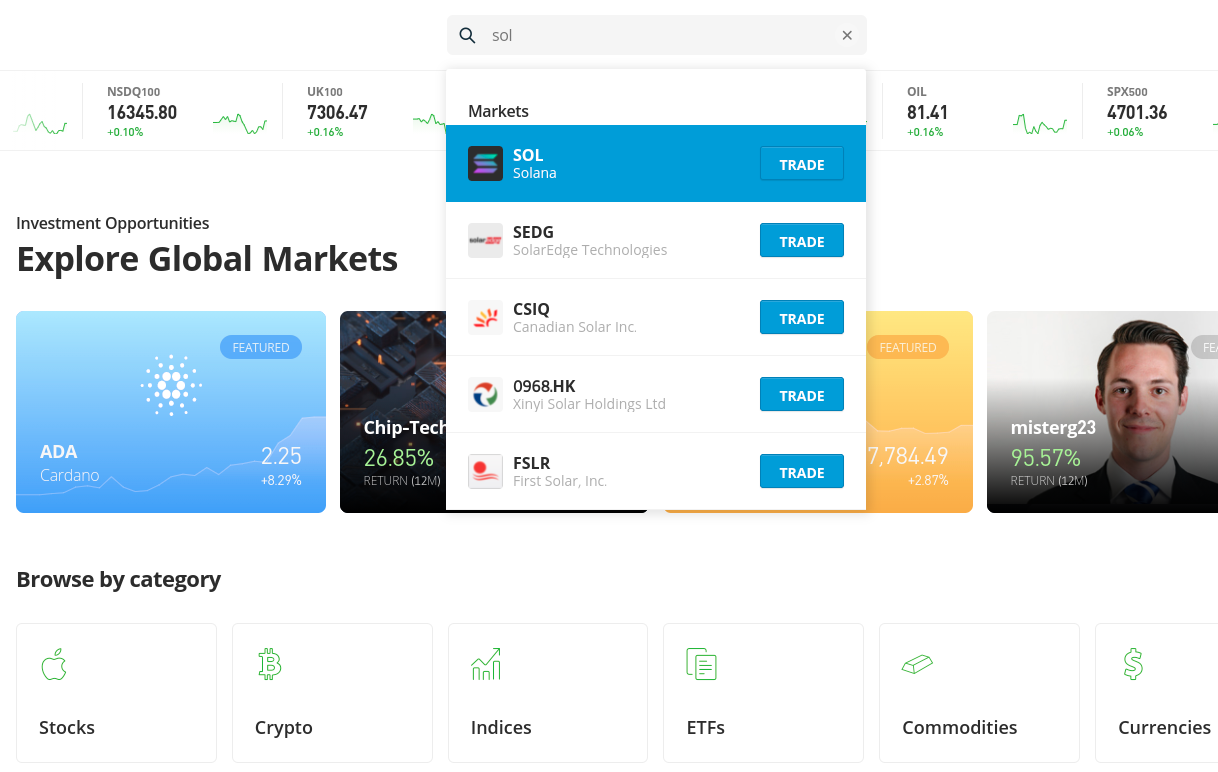Click TRADE button for SEDG
Screen dimensions: 1218x772
(x=802, y=241)
